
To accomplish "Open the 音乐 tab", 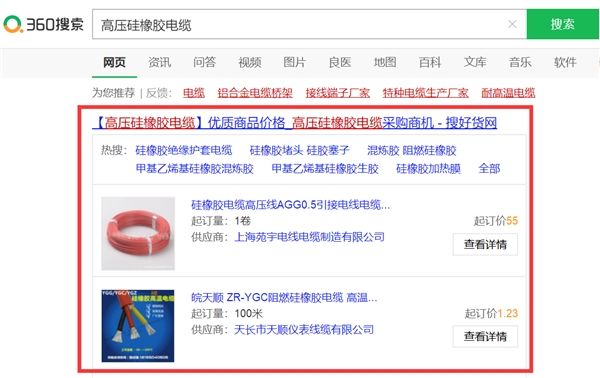I will tap(520, 62).
